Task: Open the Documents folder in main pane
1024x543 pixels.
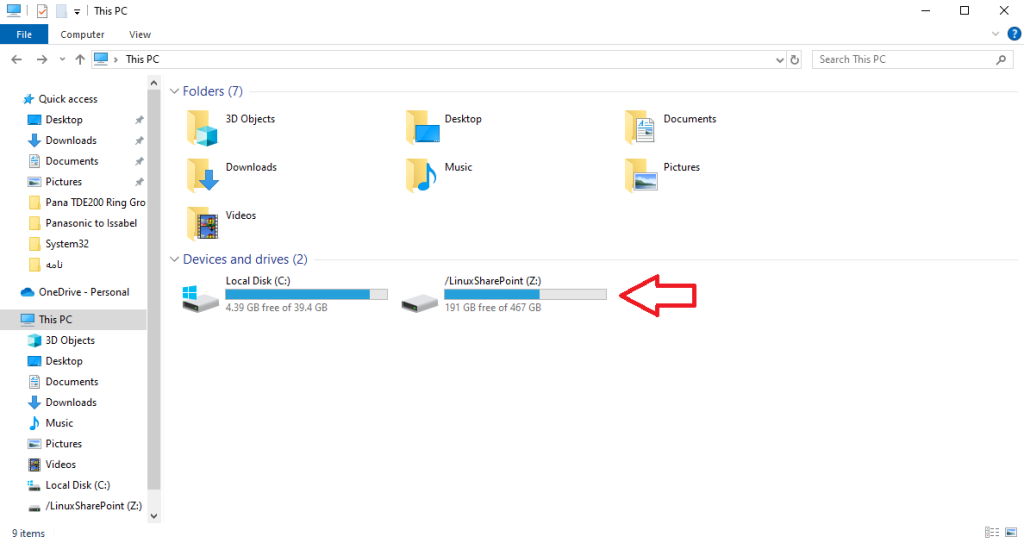Action: coord(640,127)
